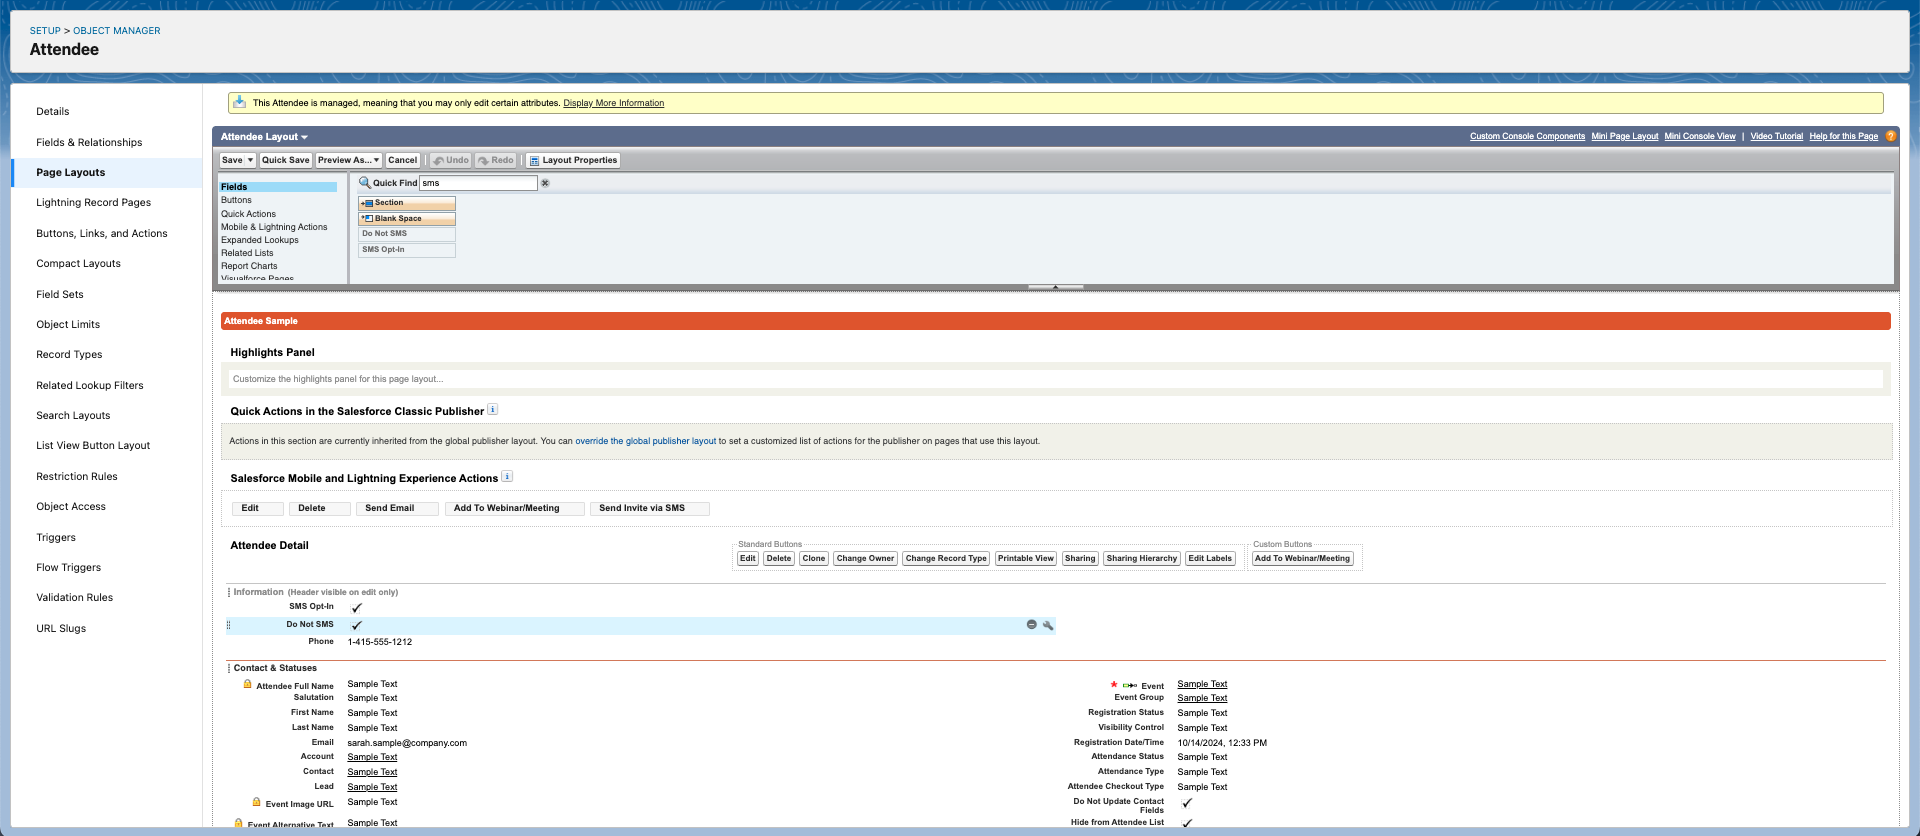Select custom button Add To Webinar/Meeting

pyautogui.click(x=1302, y=559)
